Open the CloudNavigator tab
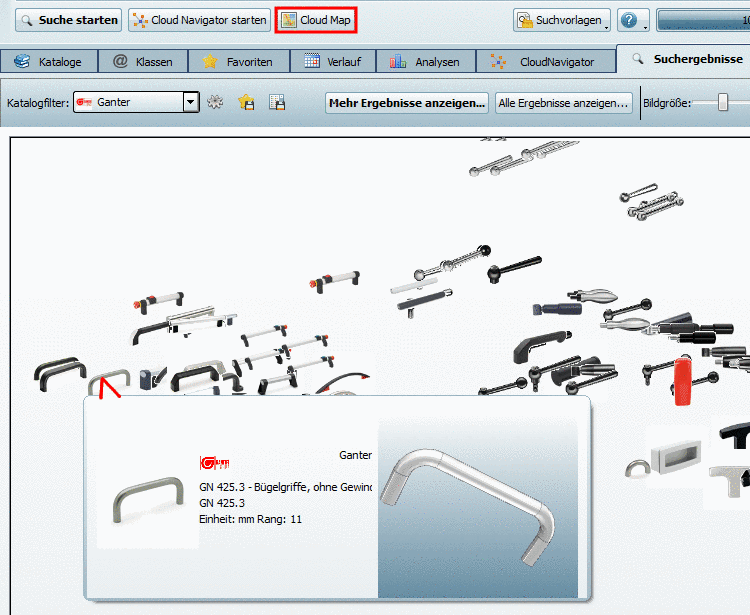This screenshot has width=750, height=615. [545, 62]
